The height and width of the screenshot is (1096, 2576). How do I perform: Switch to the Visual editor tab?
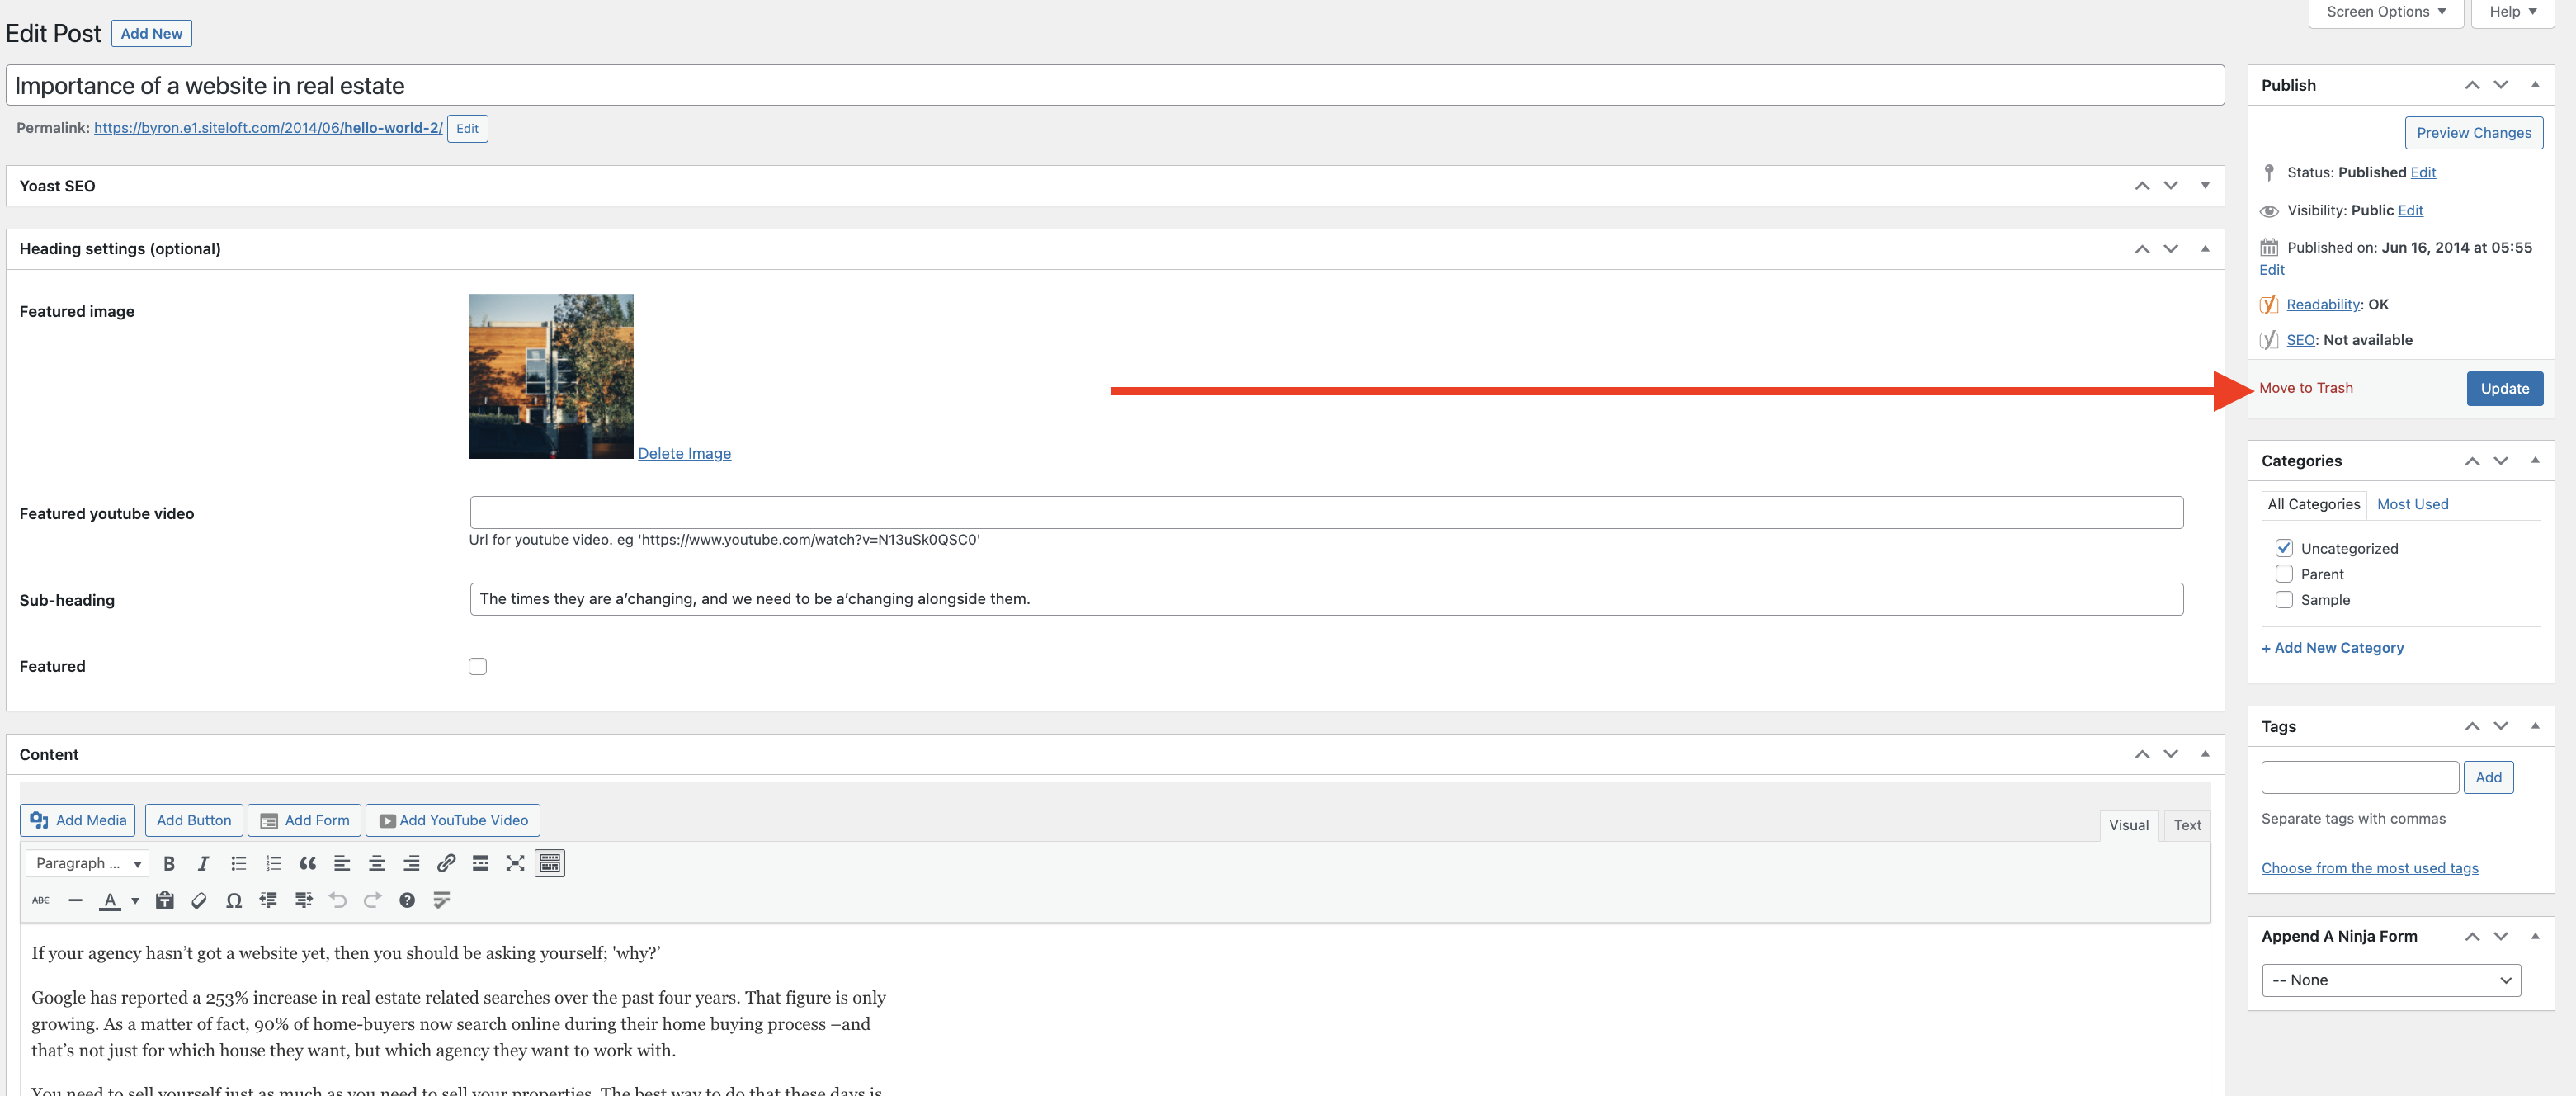click(x=2128, y=825)
